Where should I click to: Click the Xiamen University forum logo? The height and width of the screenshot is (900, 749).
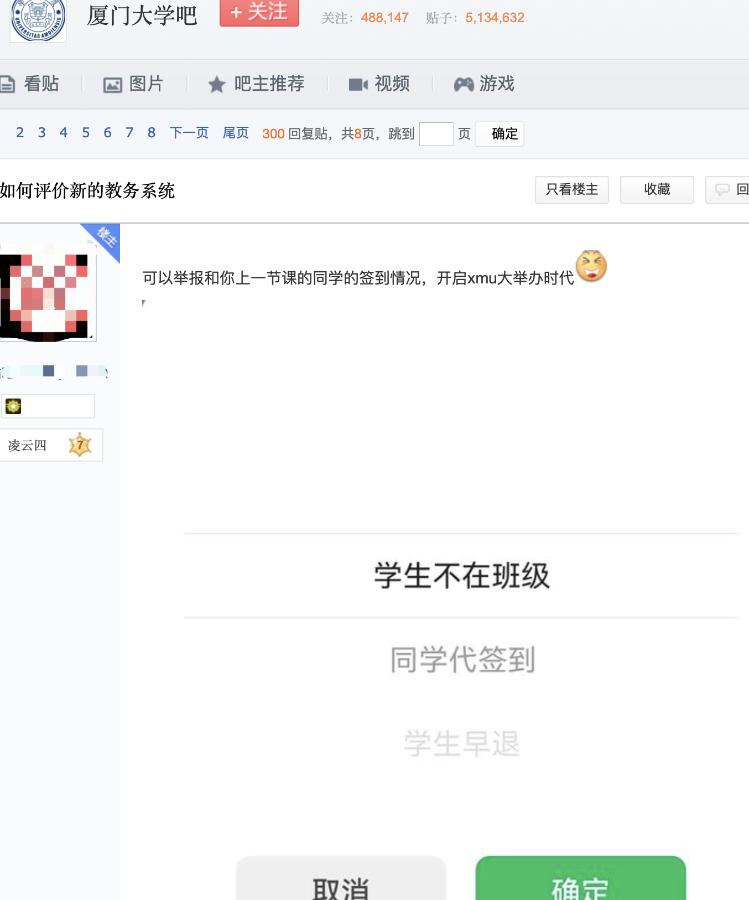(x=38, y=20)
